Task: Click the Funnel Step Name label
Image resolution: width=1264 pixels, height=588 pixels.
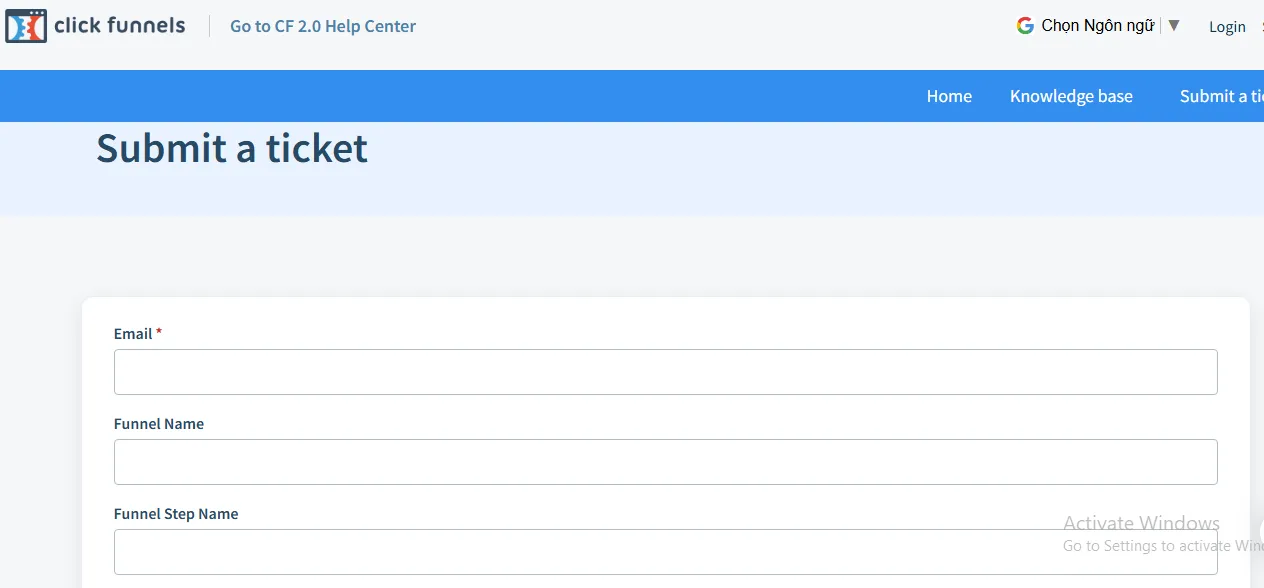Action: point(176,514)
